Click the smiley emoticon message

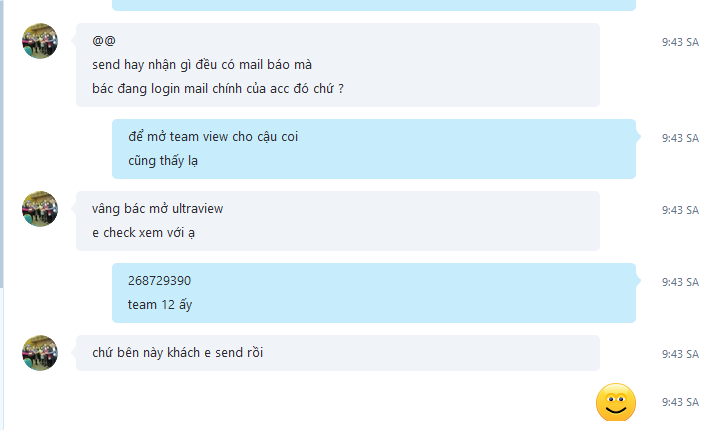tap(615, 402)
